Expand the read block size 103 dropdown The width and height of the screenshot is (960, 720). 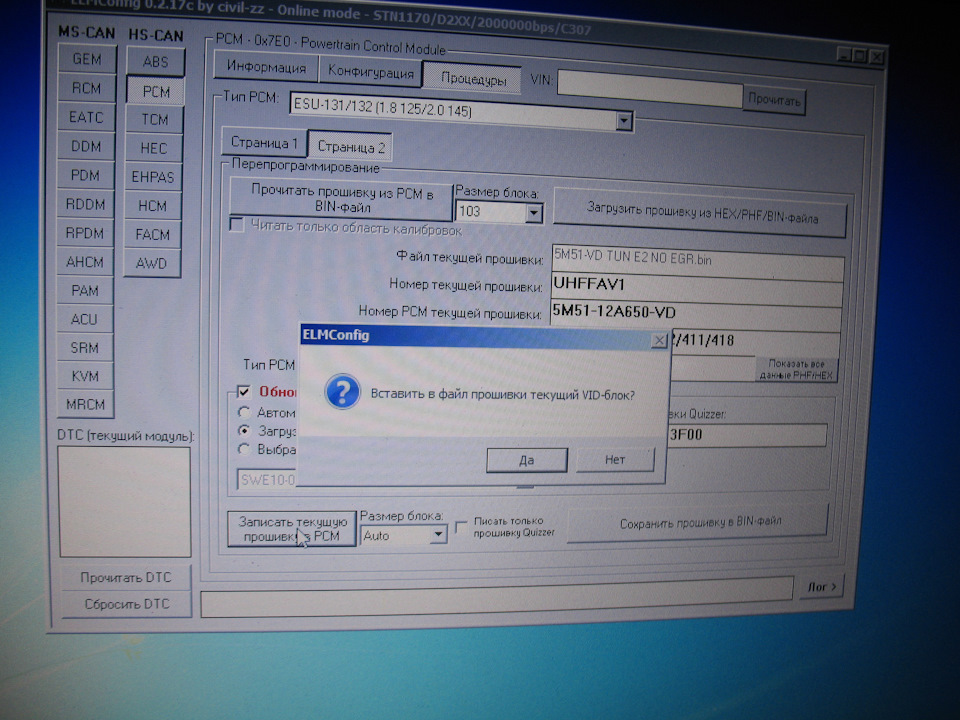tap(534, 213)
